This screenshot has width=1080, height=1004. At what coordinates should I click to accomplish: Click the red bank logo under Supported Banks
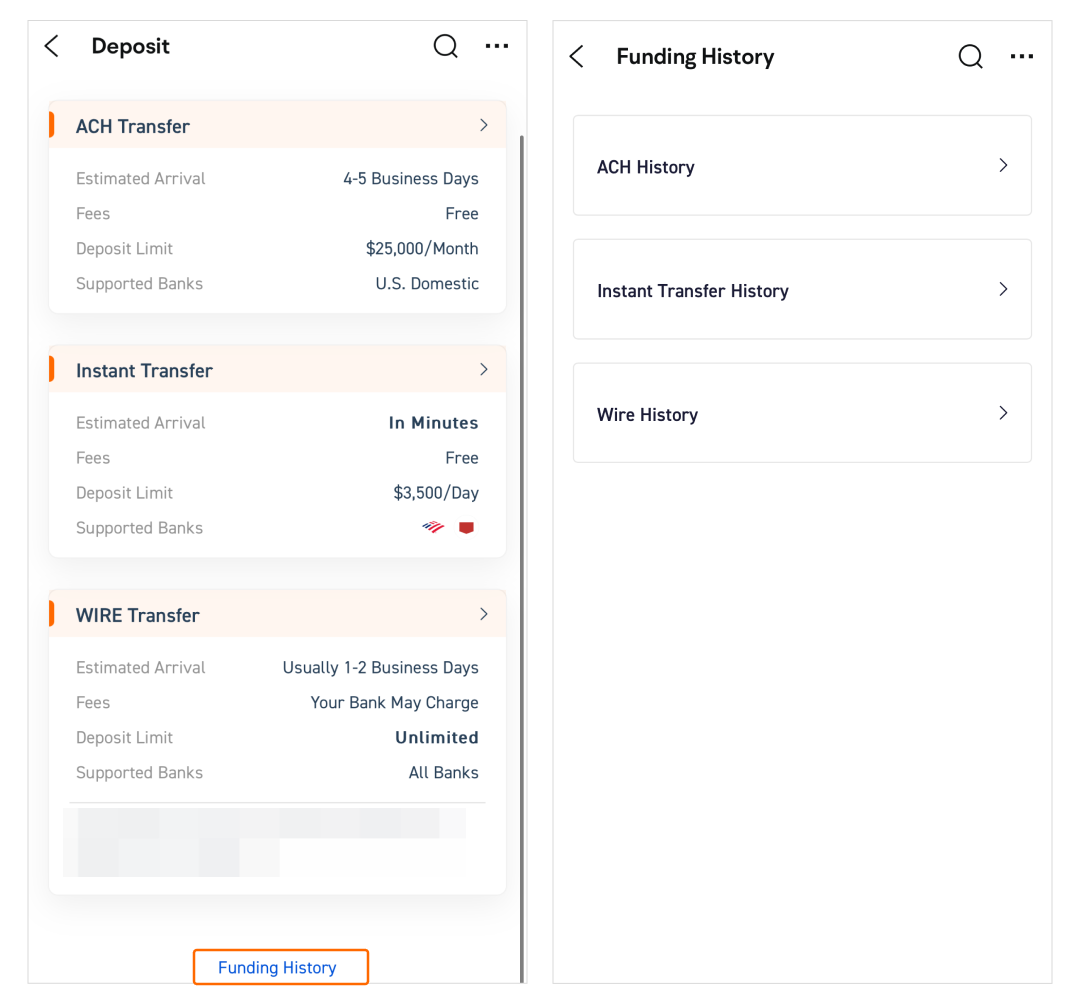[466, 527]
